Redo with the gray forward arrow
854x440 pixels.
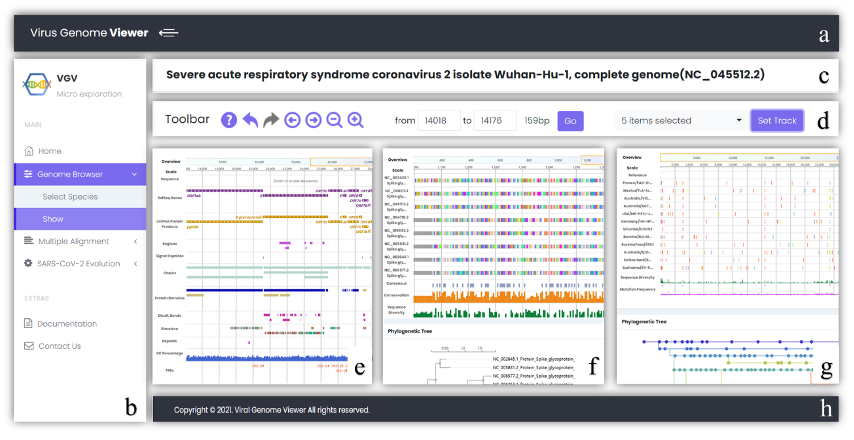click(271, 120)
